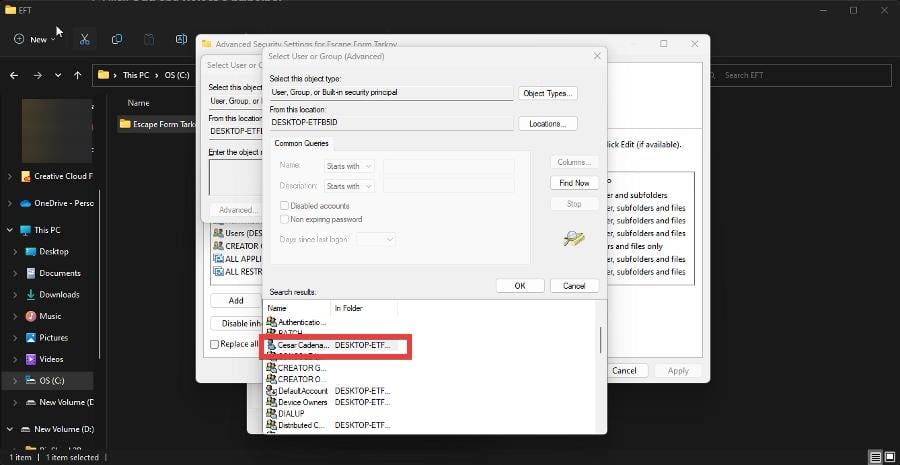Expand the Pictures tree node arrow
The height and width of the screenshot is (465, 900).
[15, 338]
